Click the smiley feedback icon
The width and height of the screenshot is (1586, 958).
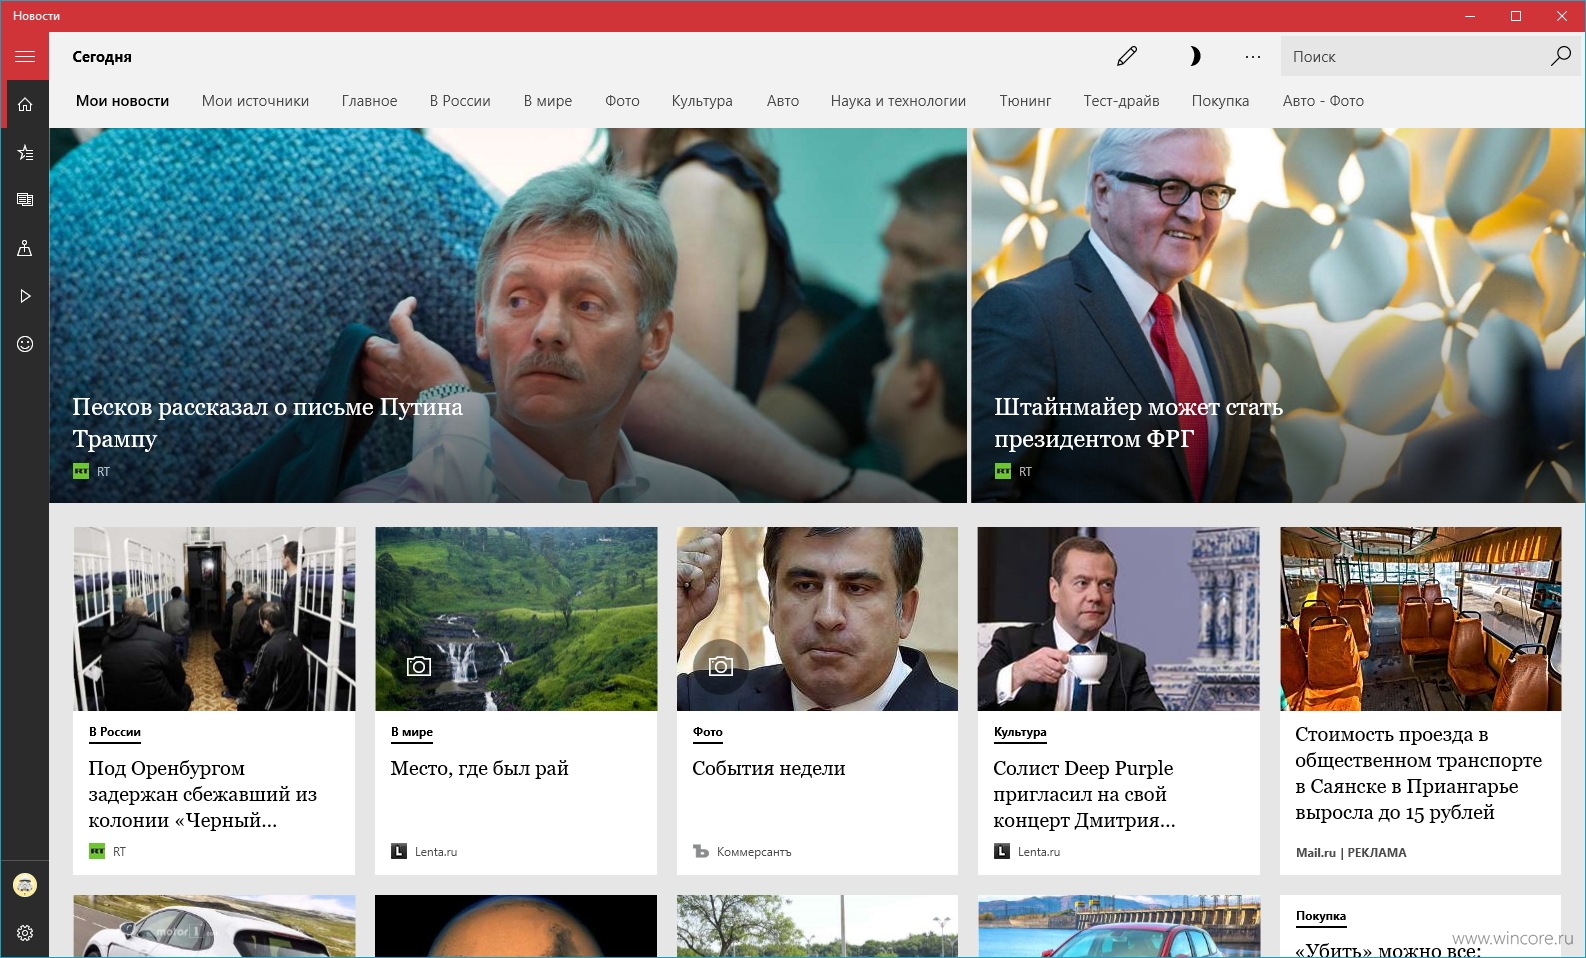pos(25,344)
